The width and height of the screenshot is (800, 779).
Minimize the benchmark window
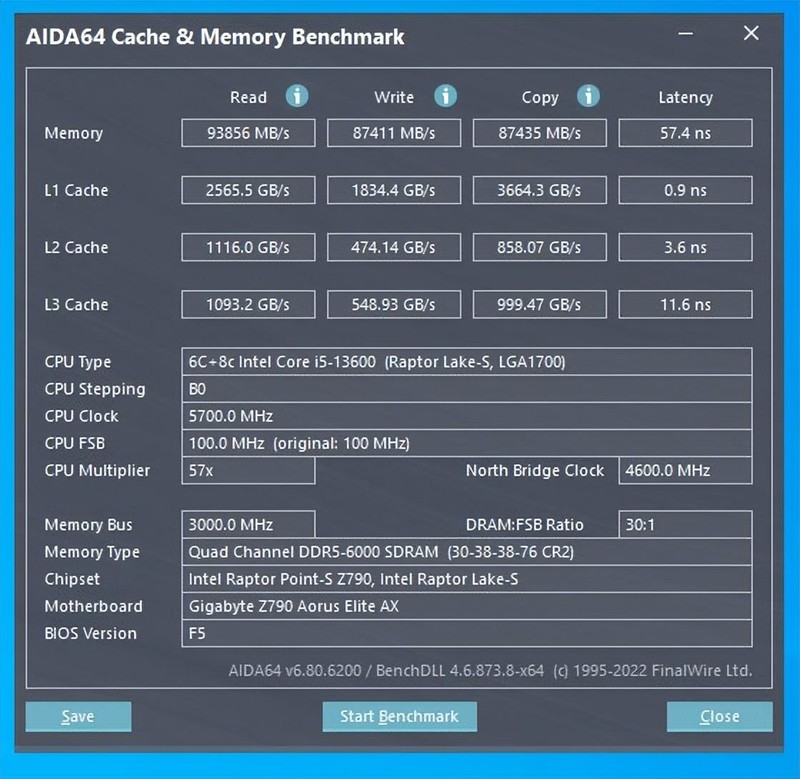(x=686, y=33)
